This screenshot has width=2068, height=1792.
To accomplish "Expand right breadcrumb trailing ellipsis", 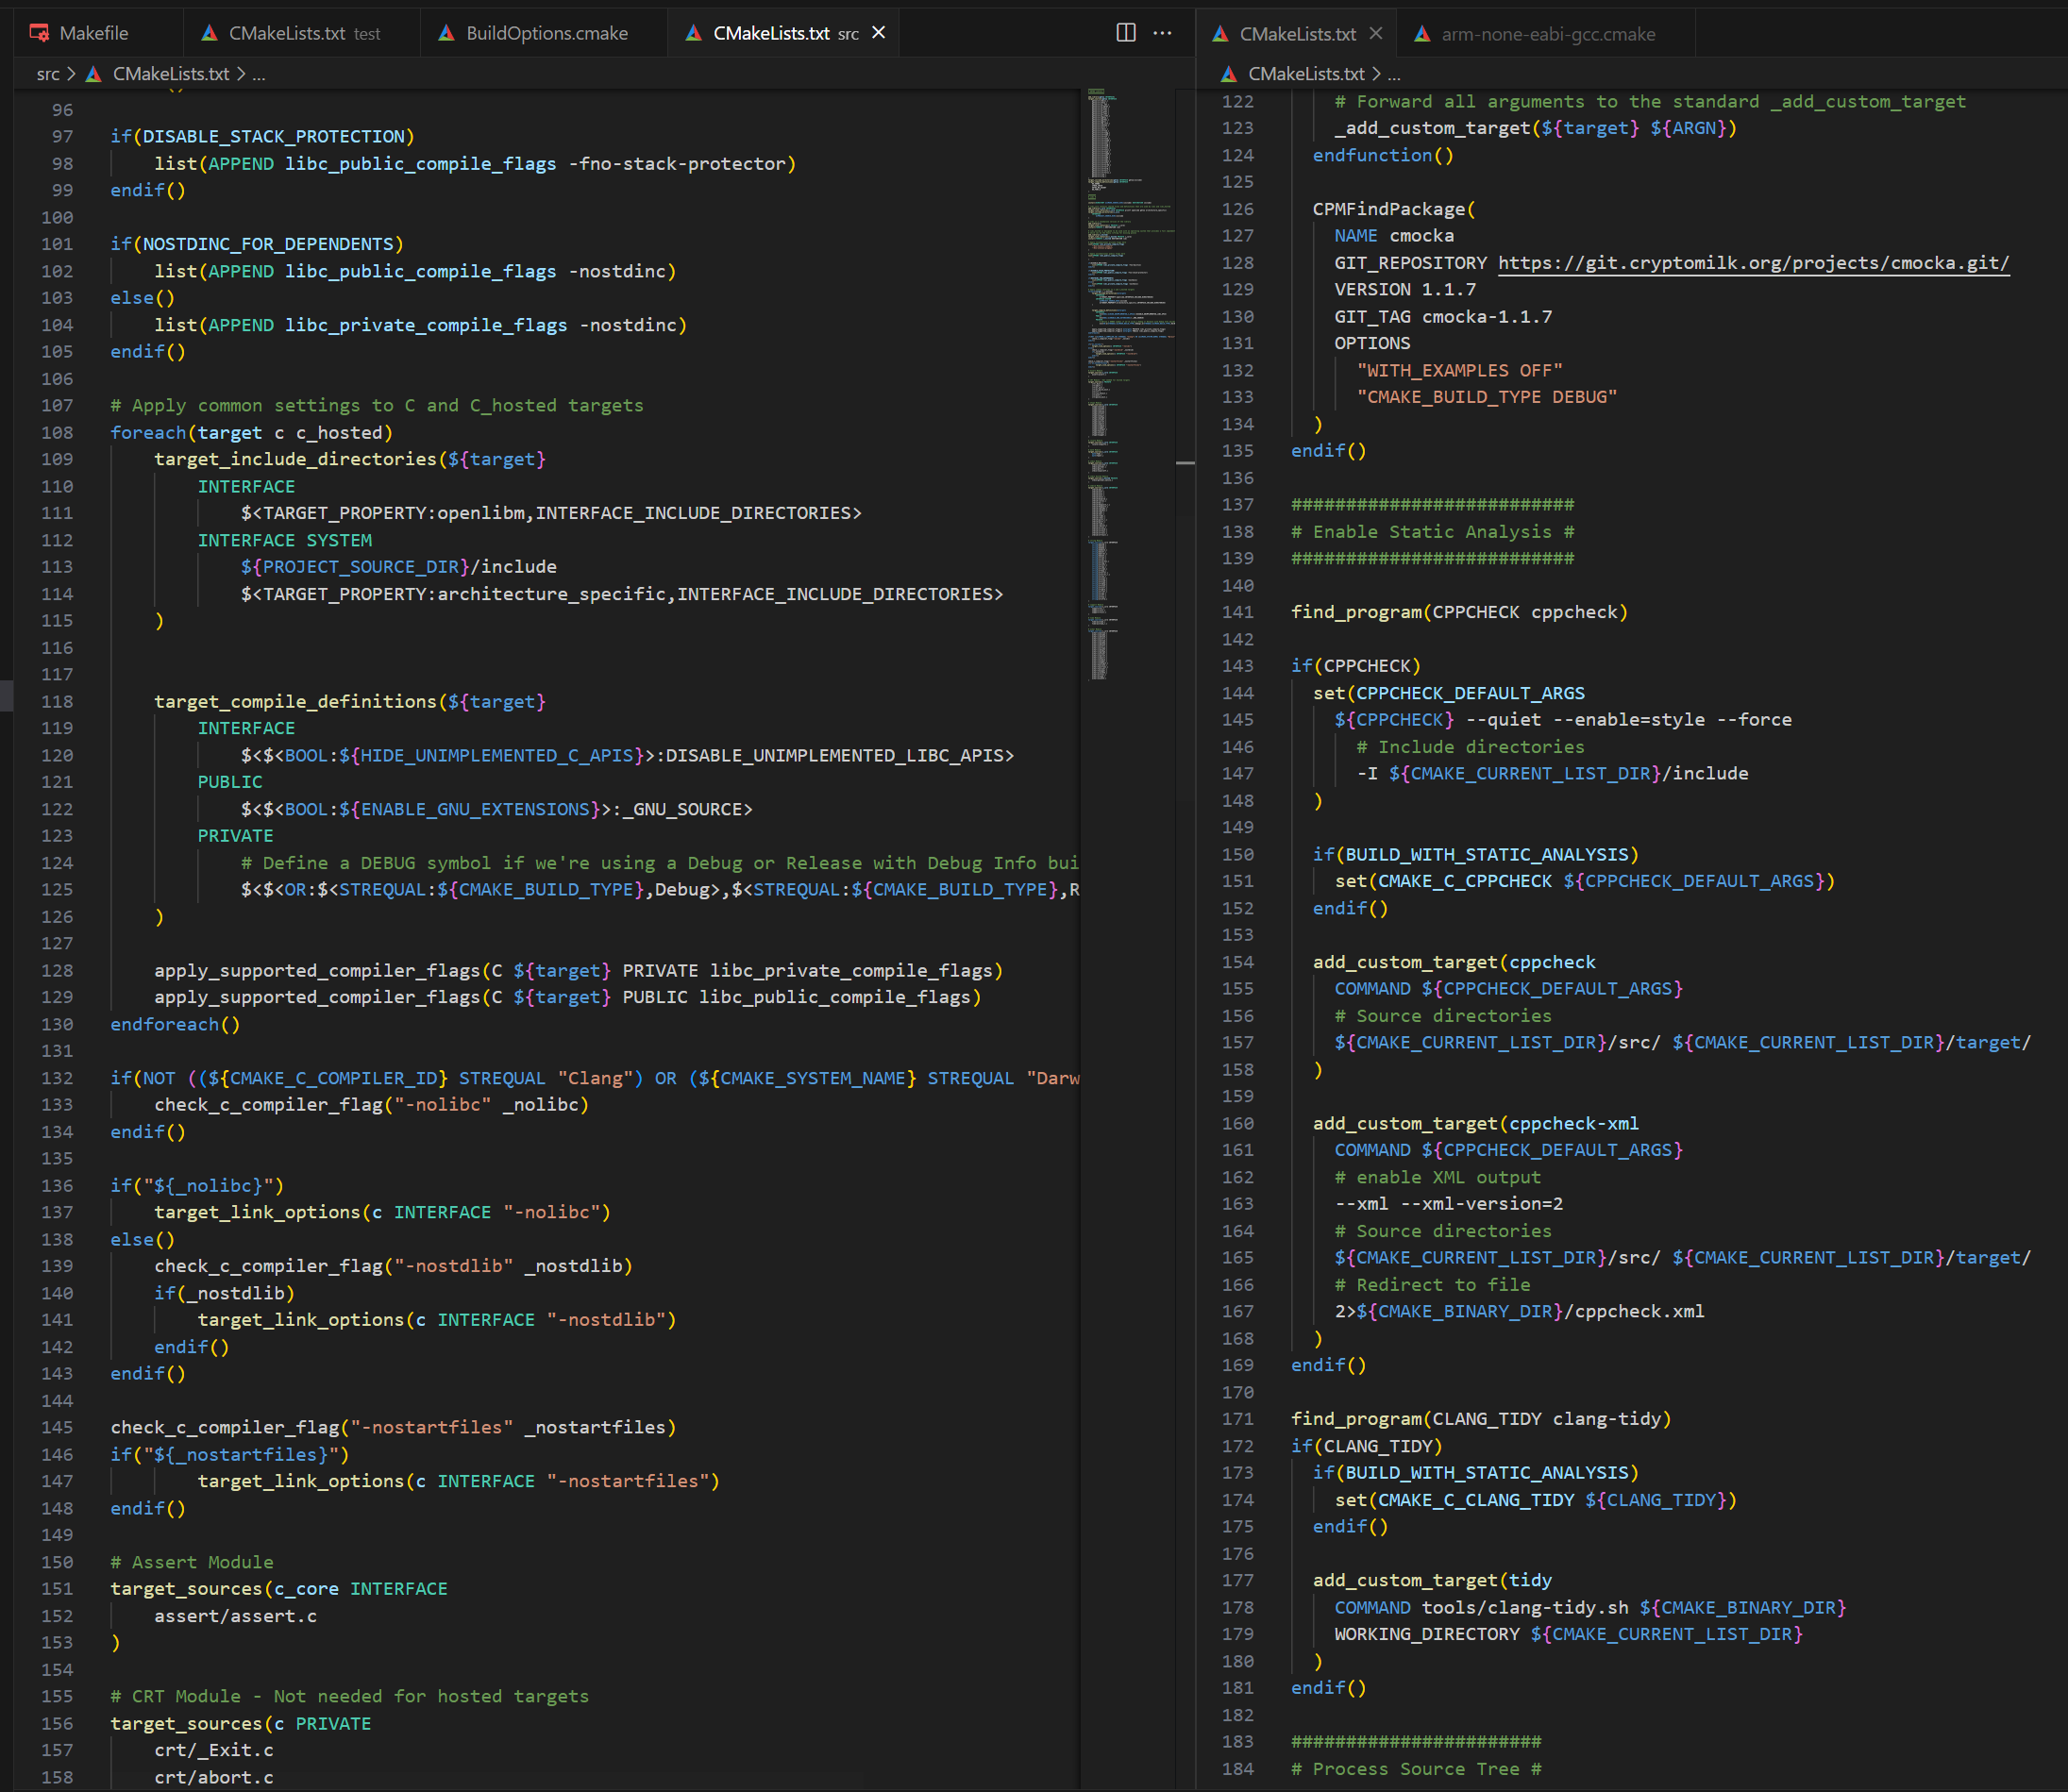I will (1394, 74).
